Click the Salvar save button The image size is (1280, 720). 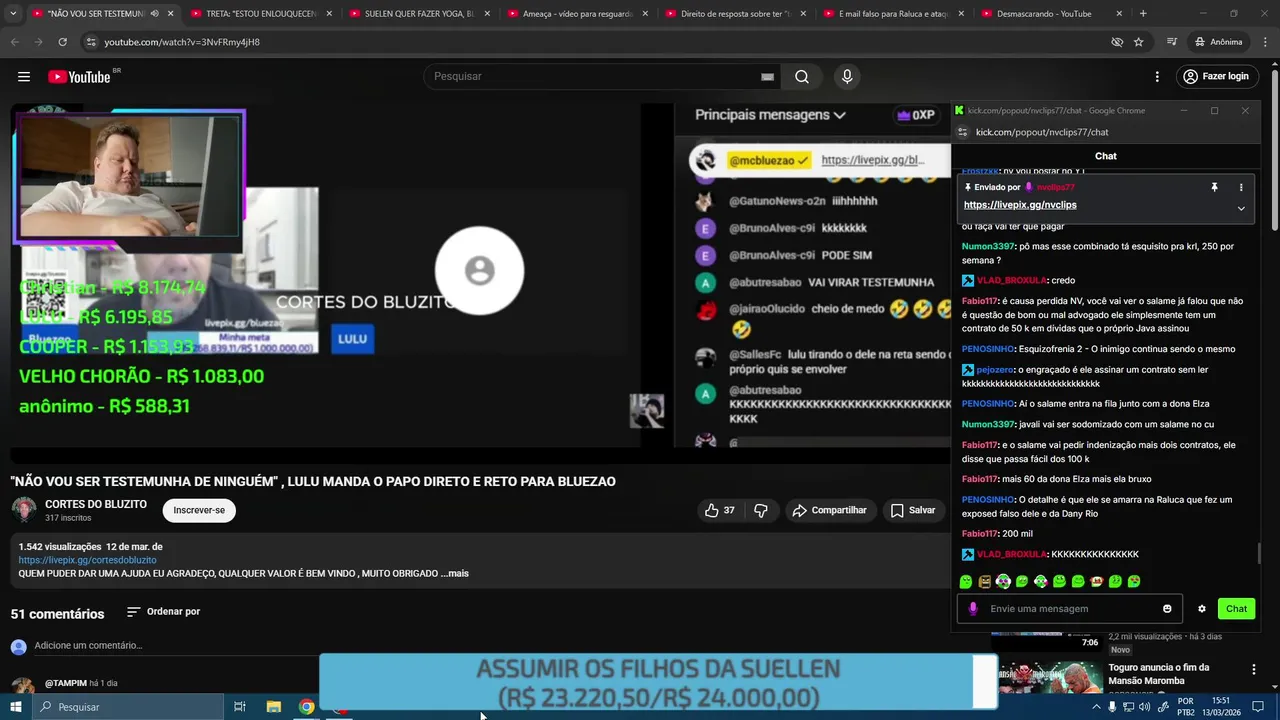(x=913, y=510)
